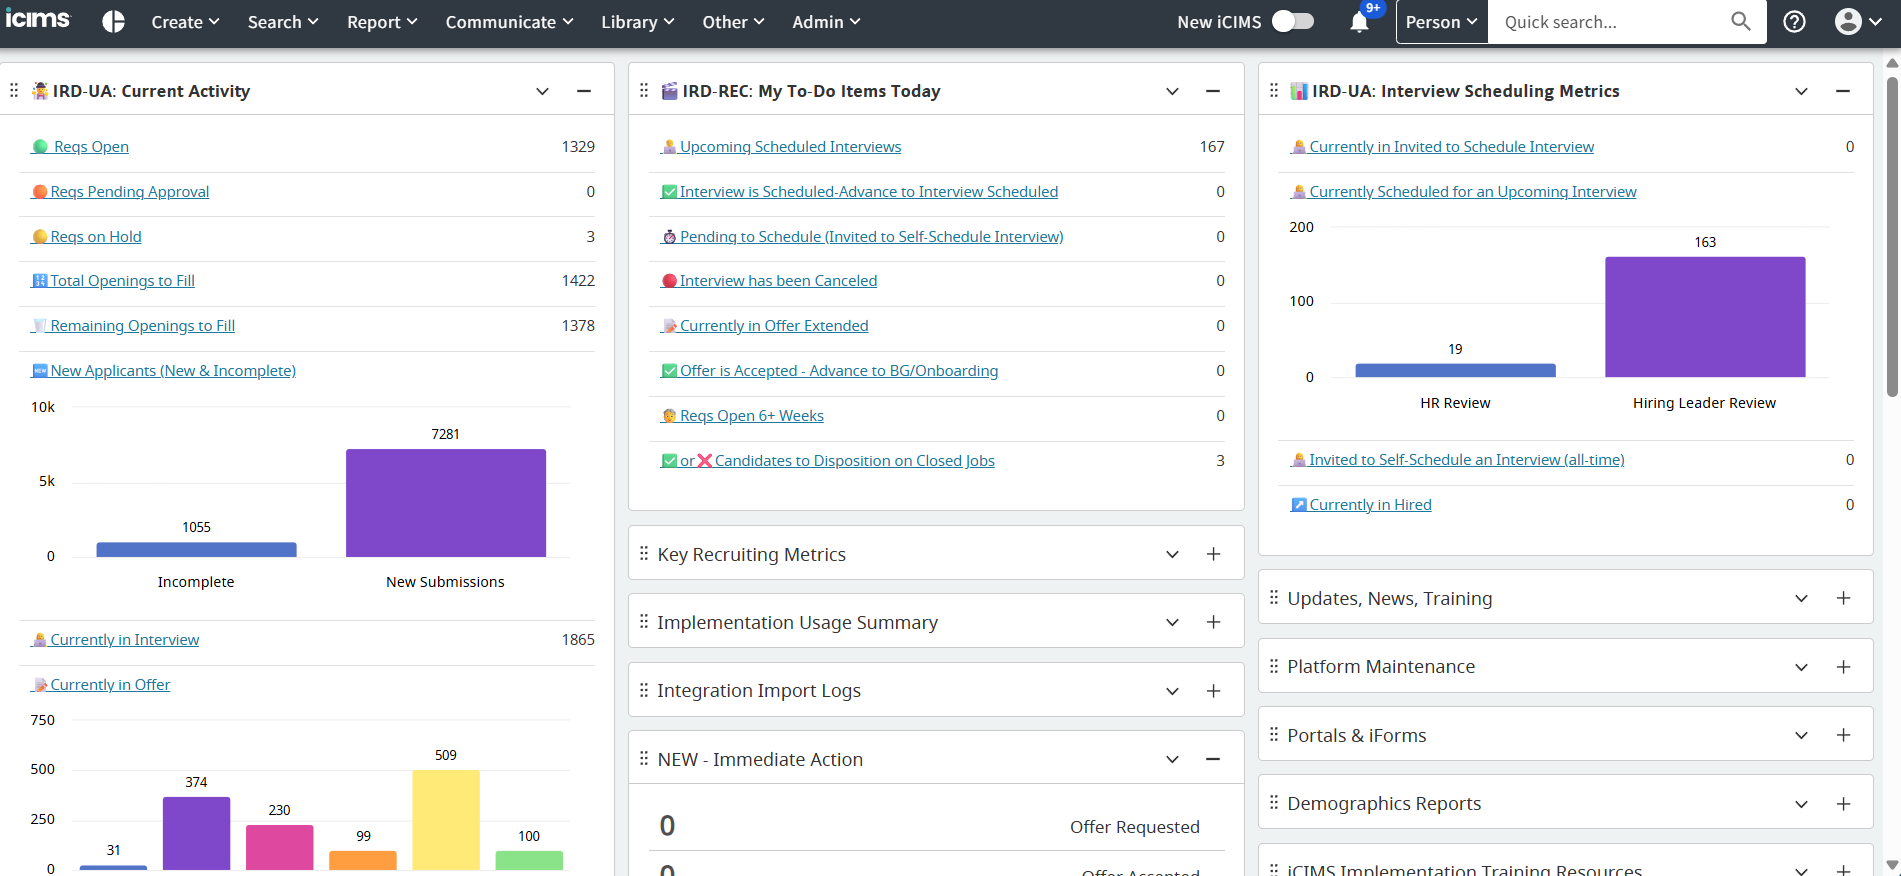The width and height of the screenshot is (1901, 876).
Task: Open the user account avatar menu
Action: tap(1858, 22)
